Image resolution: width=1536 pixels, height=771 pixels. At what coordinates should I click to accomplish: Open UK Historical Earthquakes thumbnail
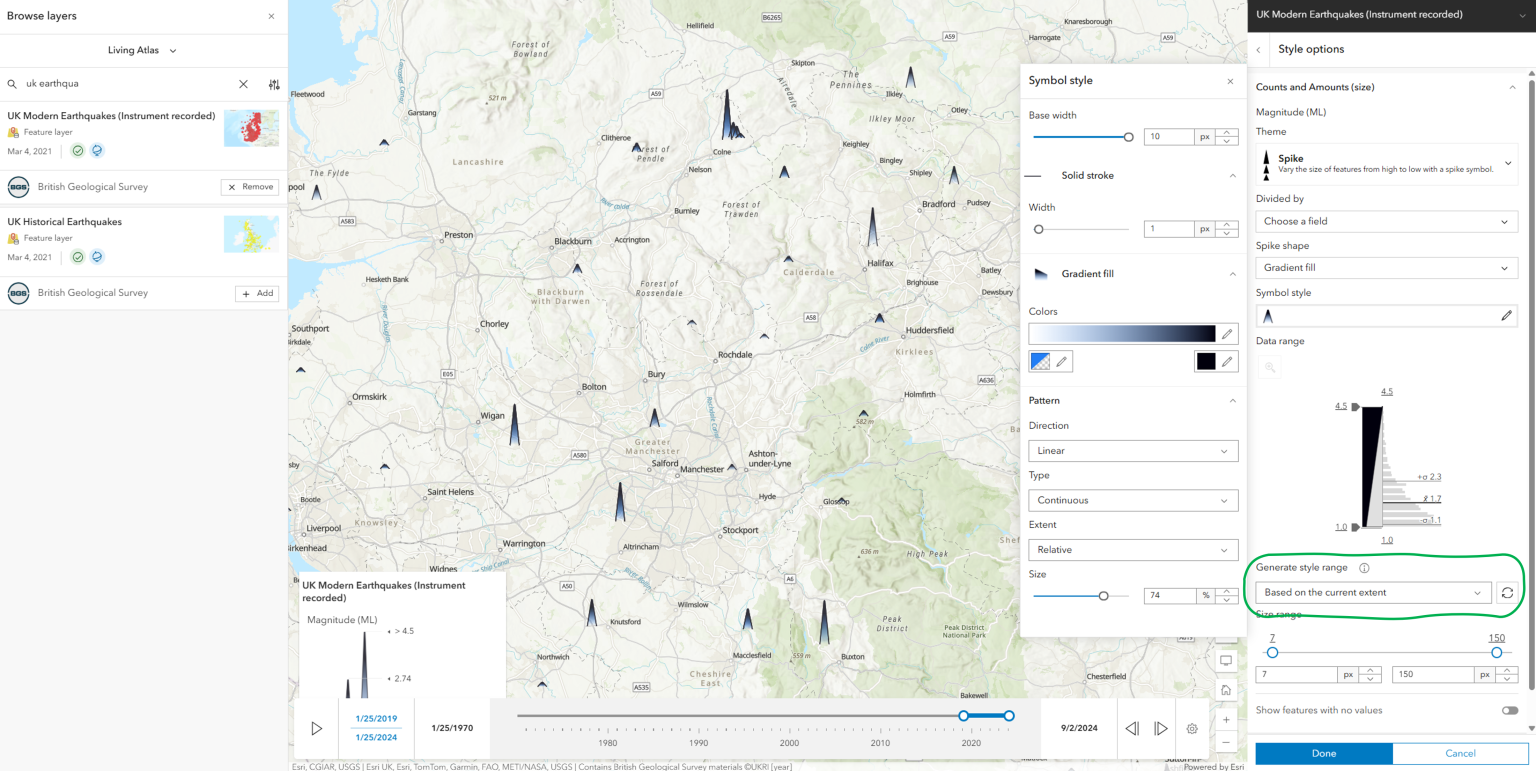[x=251, y=234]
